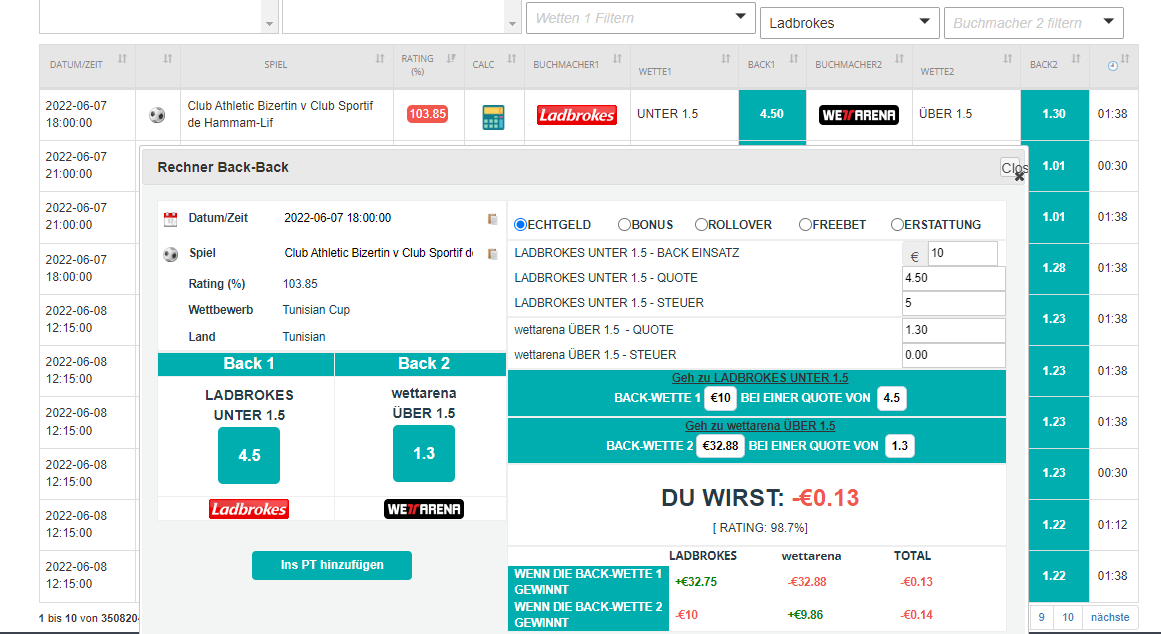Click the 4.50 BACK1 odds cell
1161x634 pixels.
pyautogui.click(x=772, y=114)
